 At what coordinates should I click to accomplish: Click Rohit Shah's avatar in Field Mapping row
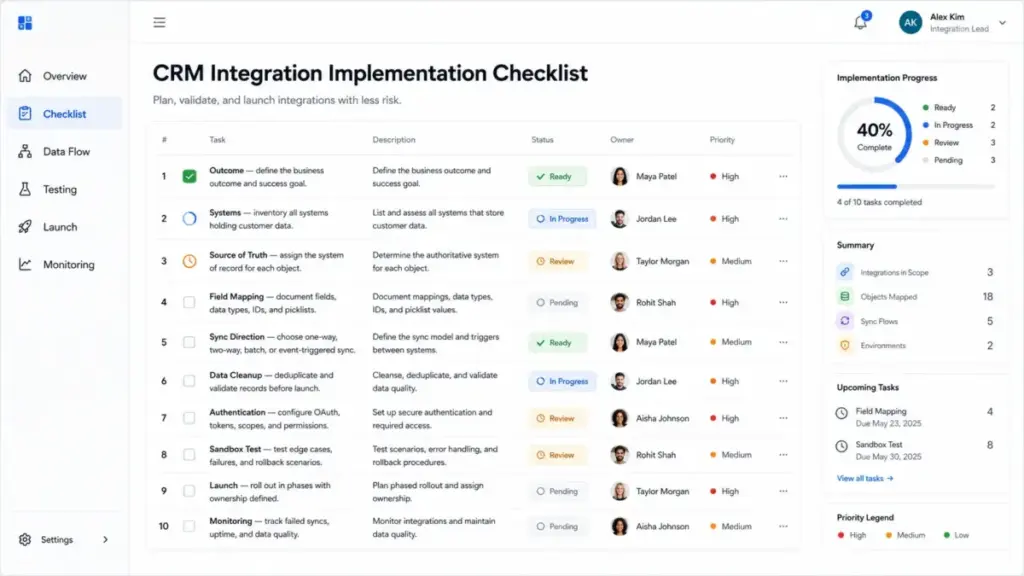(x=619, y=302)
